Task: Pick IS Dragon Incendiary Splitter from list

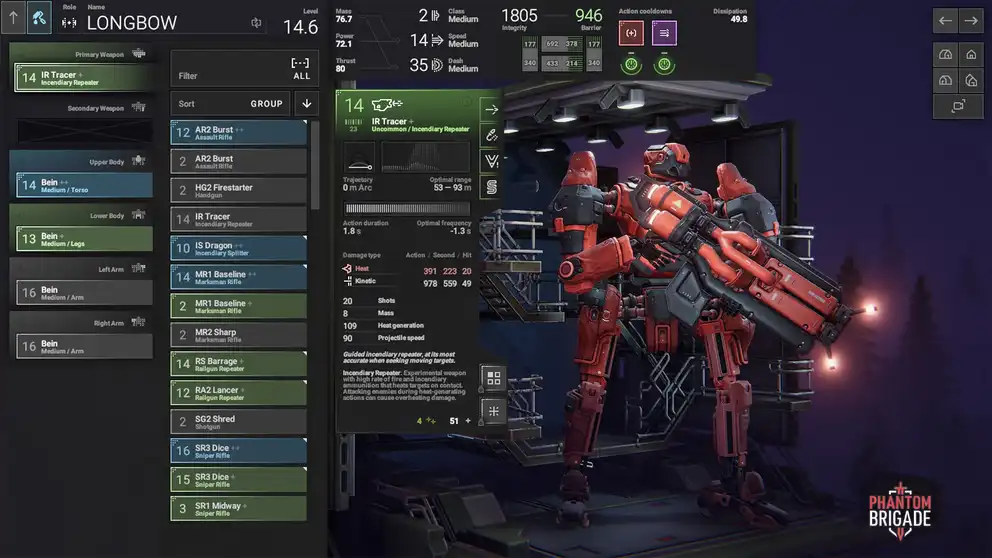Action: [x=238, y=248]
